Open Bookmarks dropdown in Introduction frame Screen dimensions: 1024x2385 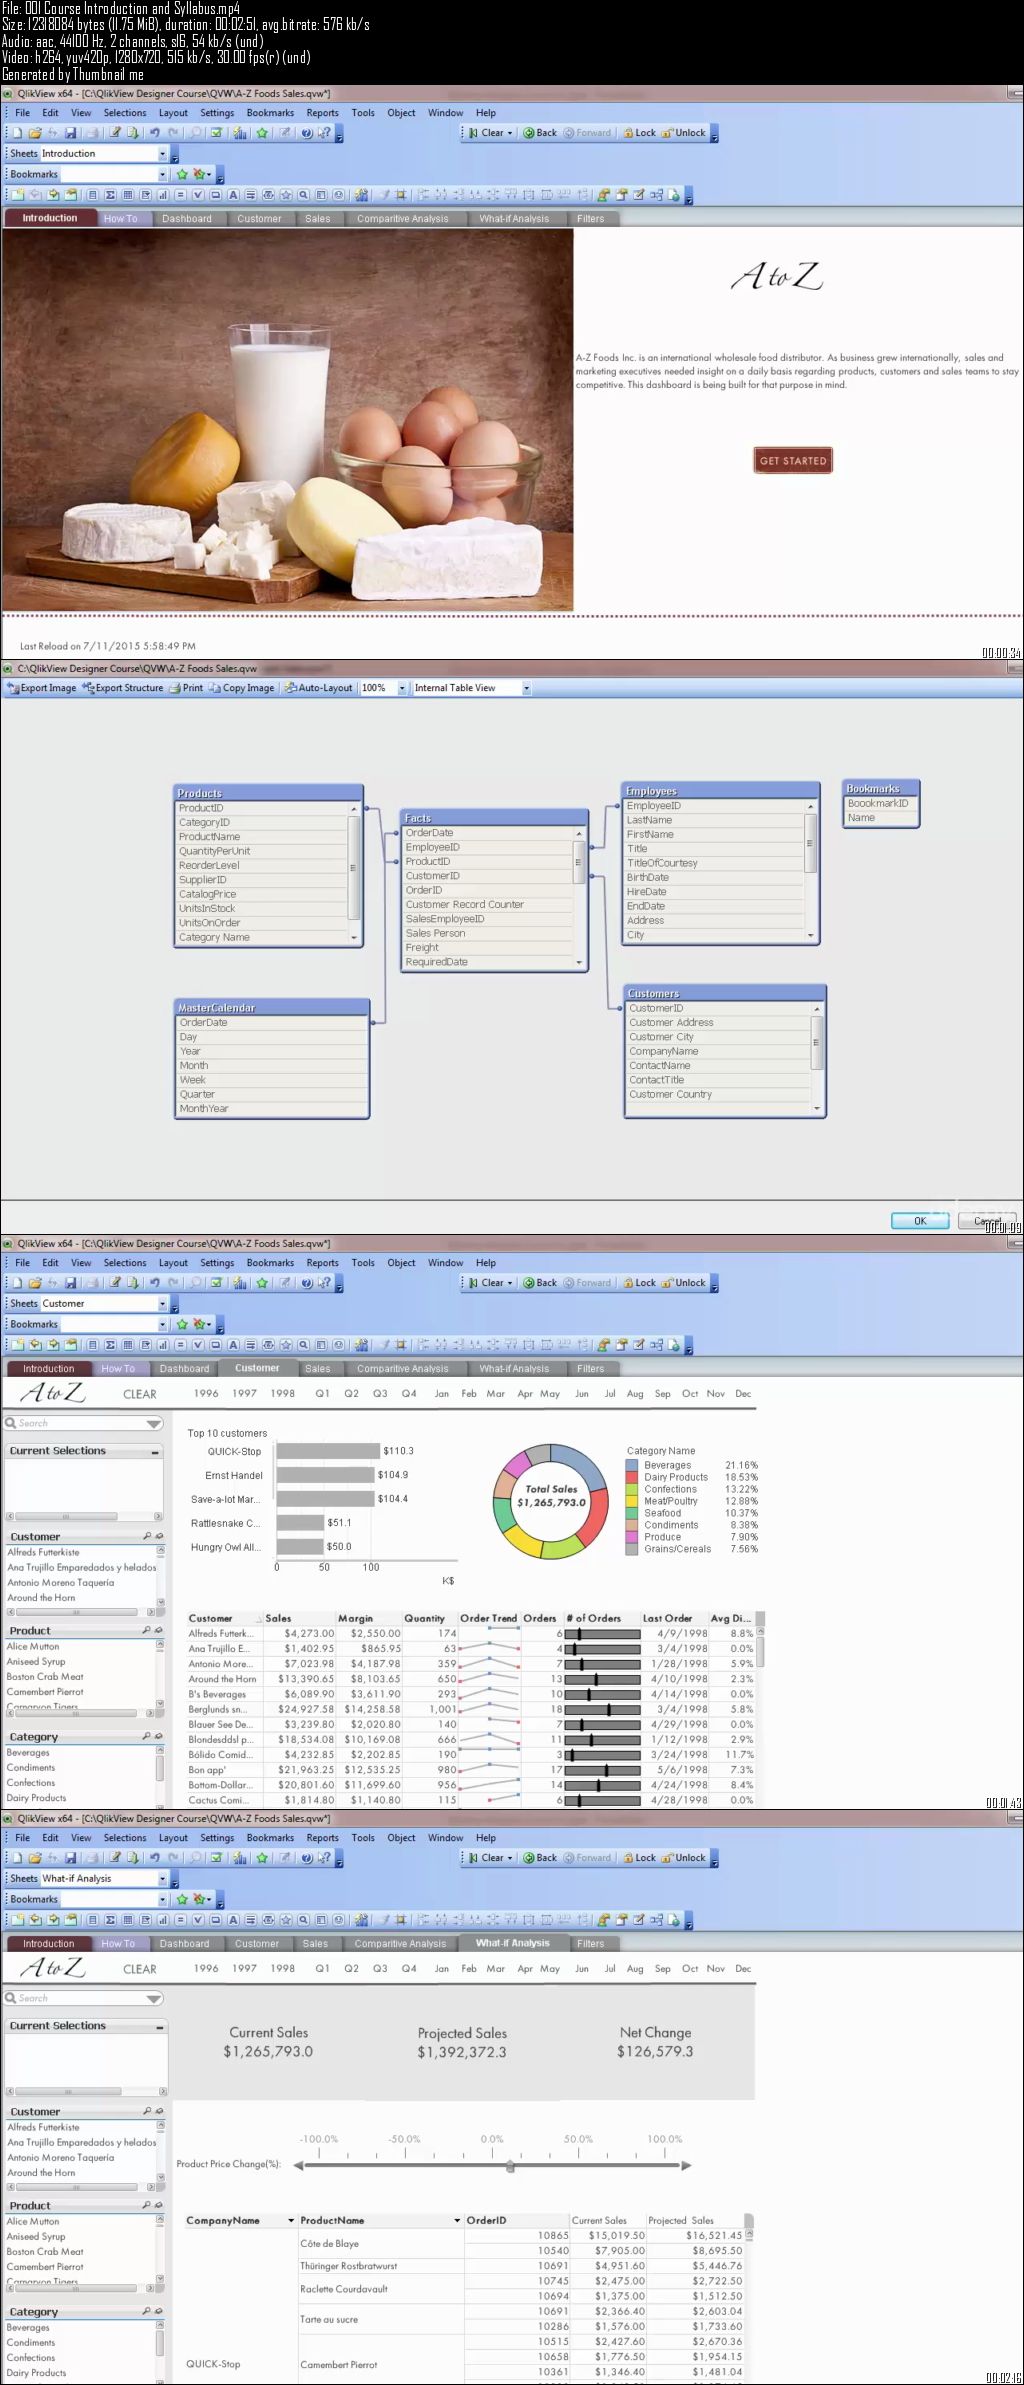[x=162, y=174]
